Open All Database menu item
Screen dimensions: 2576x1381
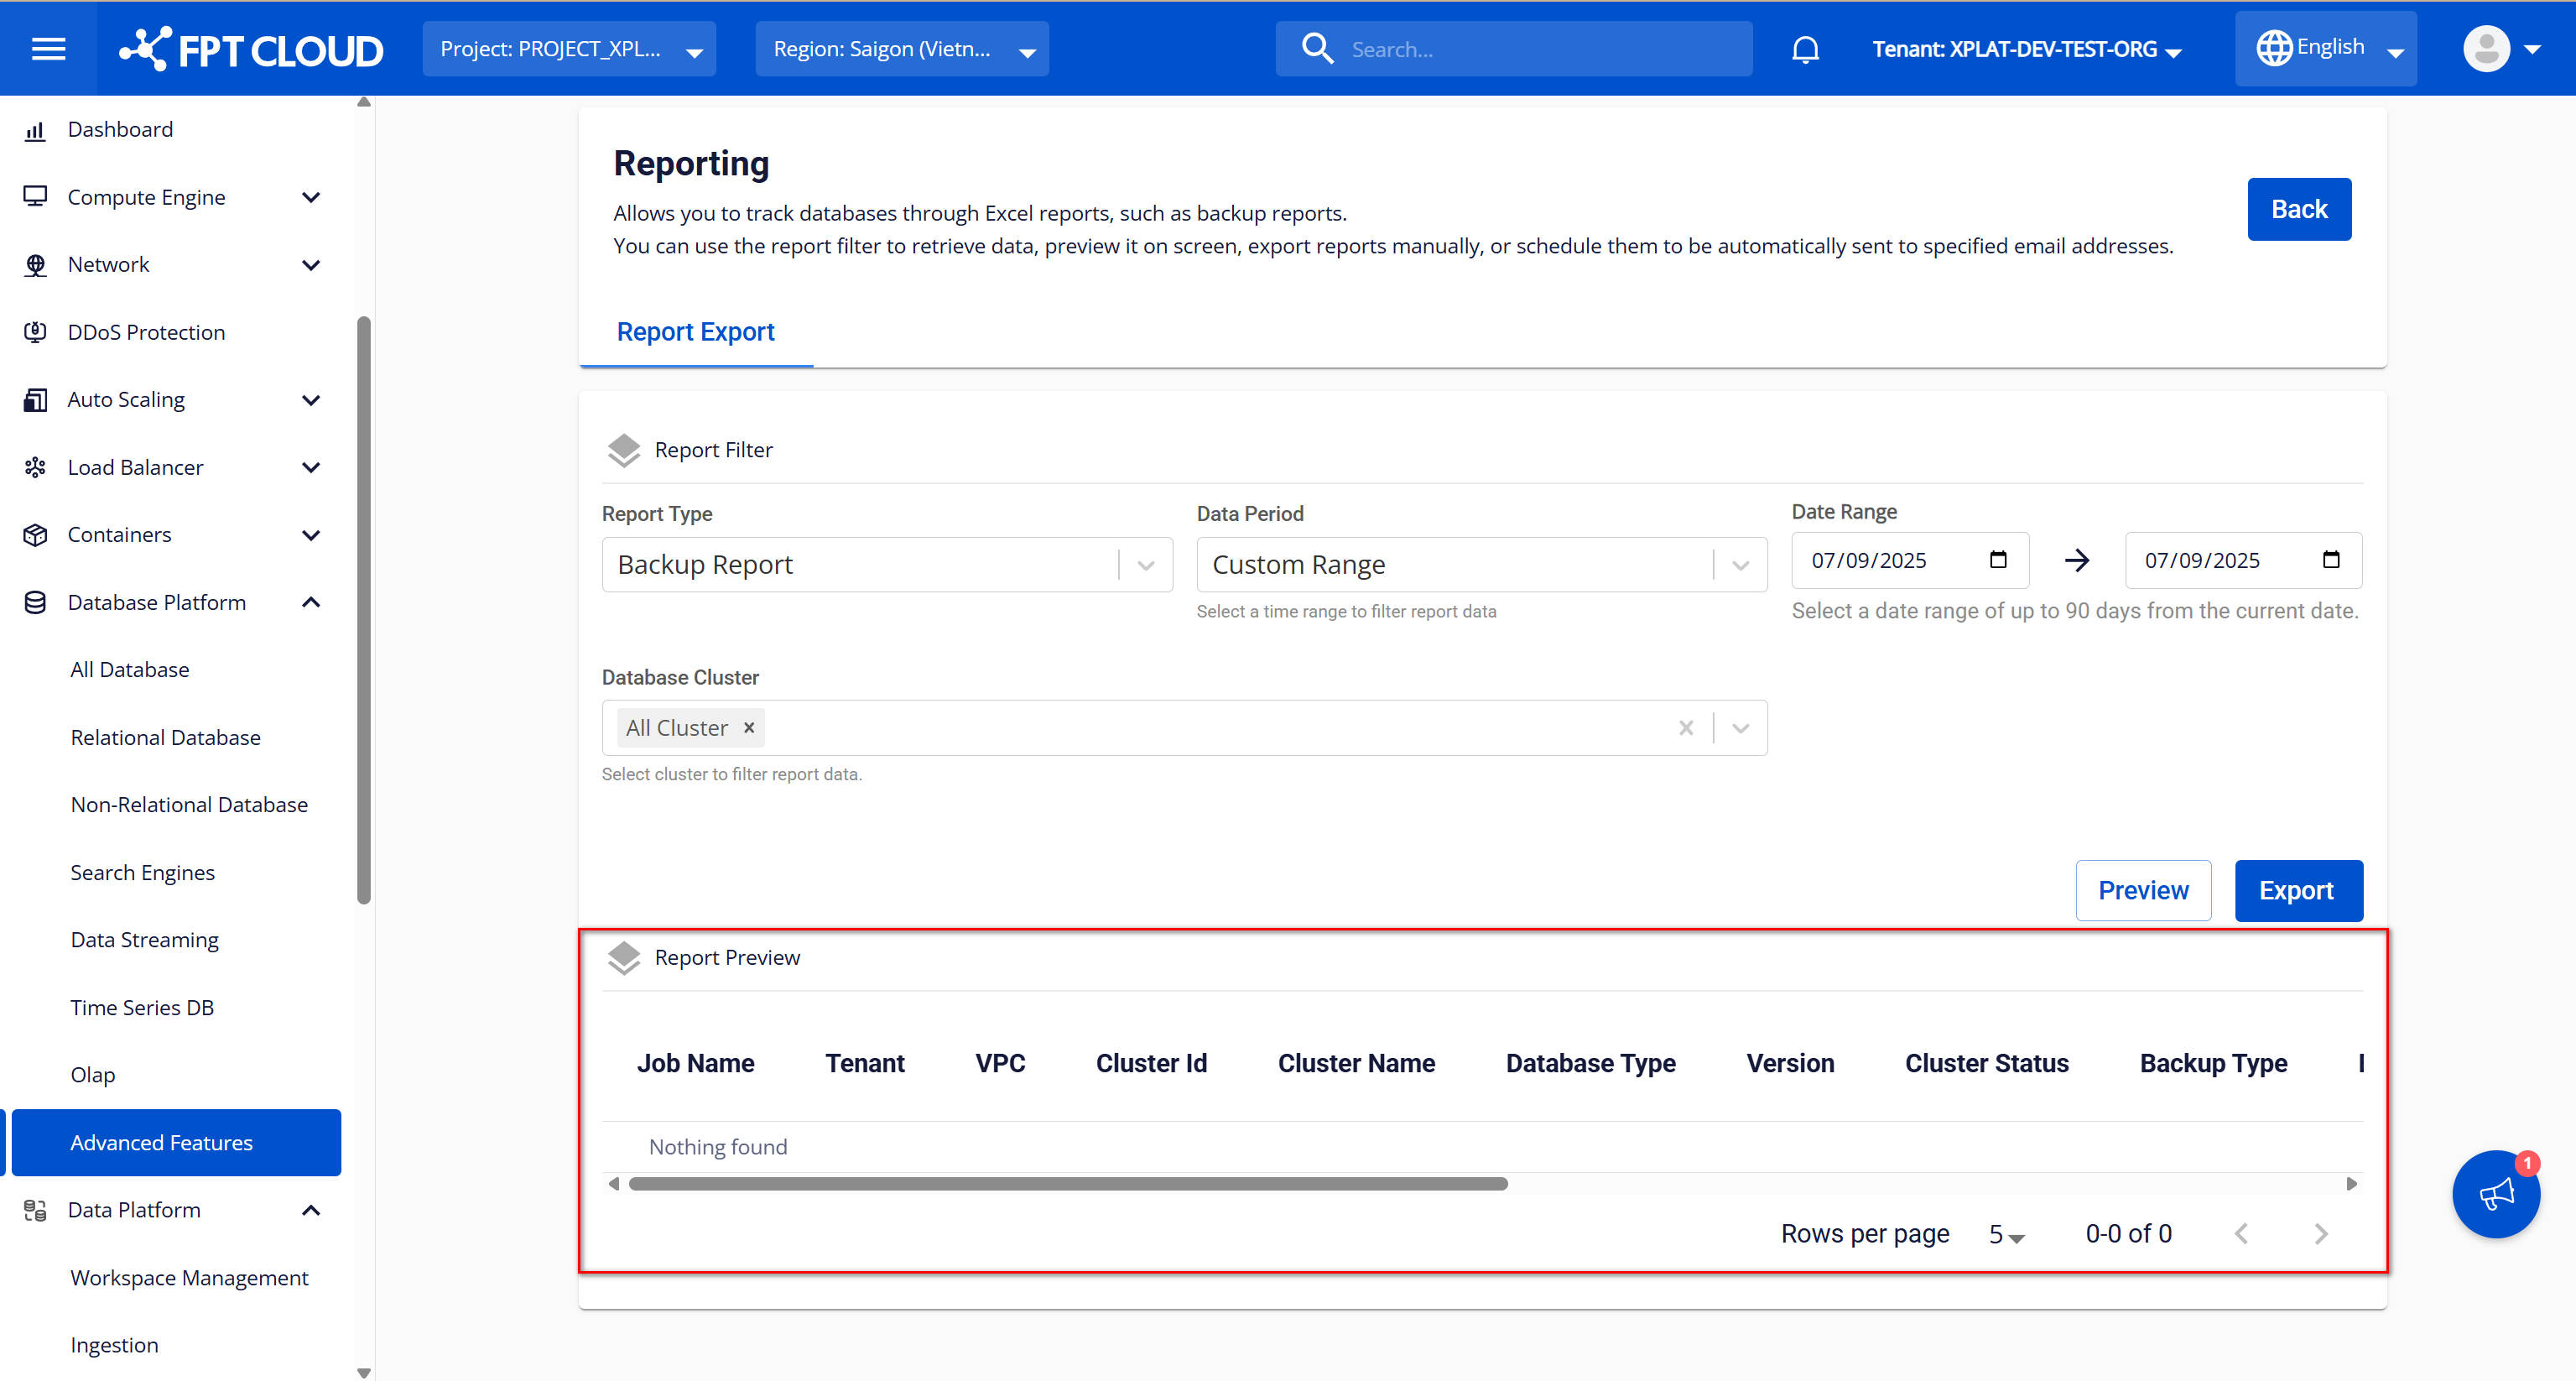pos(130,669)
